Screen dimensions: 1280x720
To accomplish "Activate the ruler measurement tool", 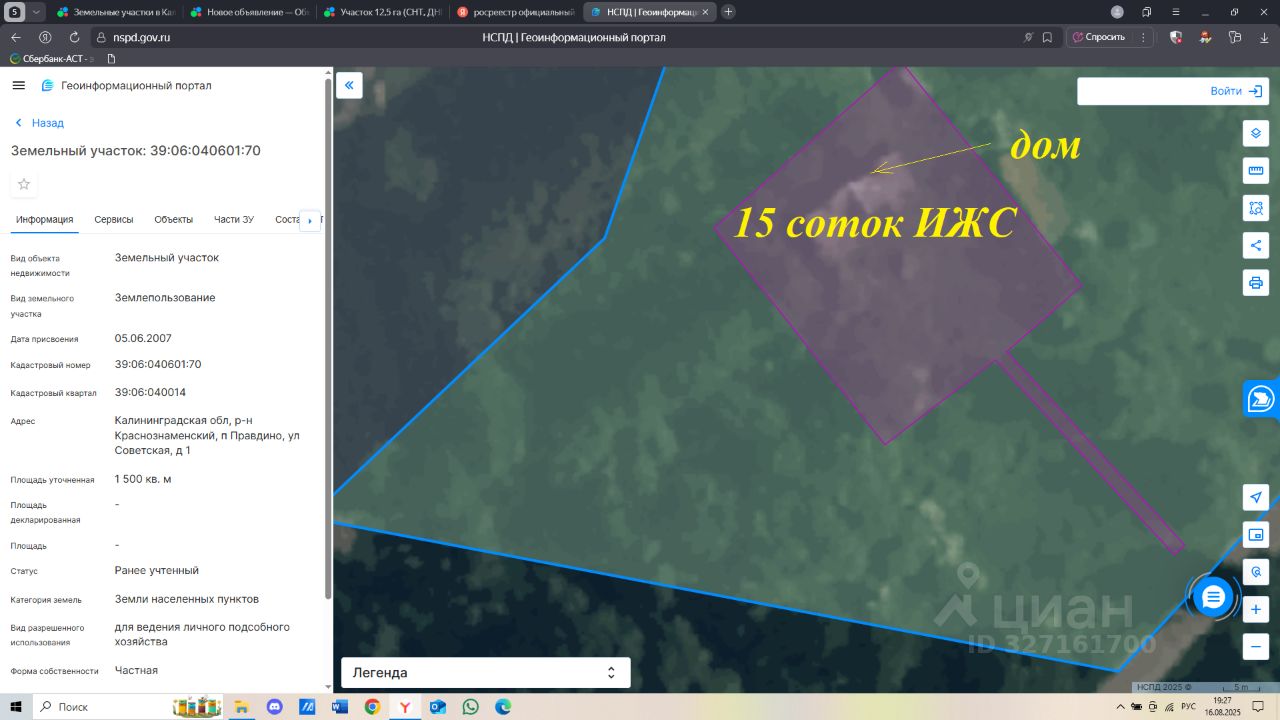I will 1256,171.
